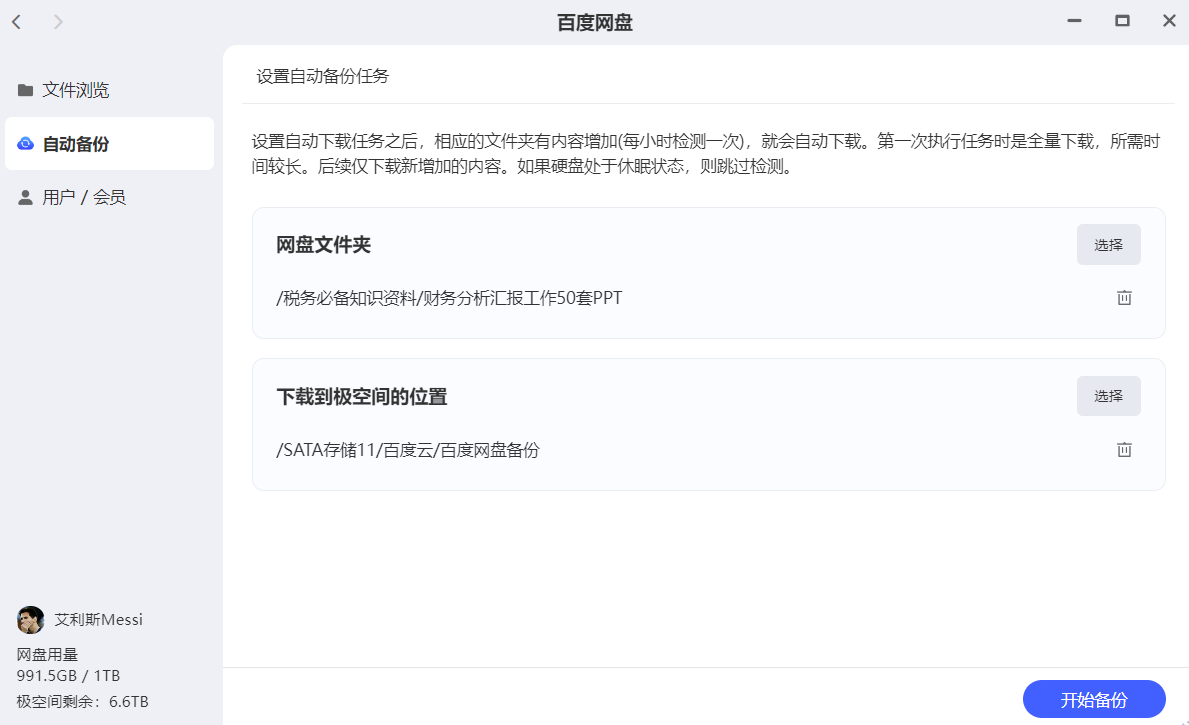
Task: Click the 百度网盘 window title
Action: (594, 23)
